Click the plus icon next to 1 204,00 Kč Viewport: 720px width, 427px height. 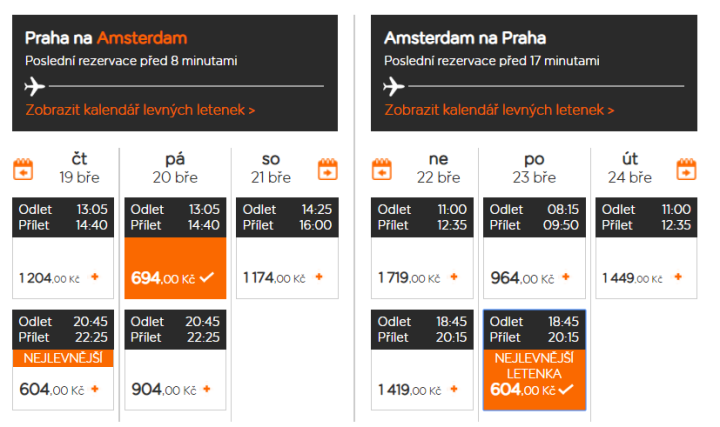coord(96,277)
